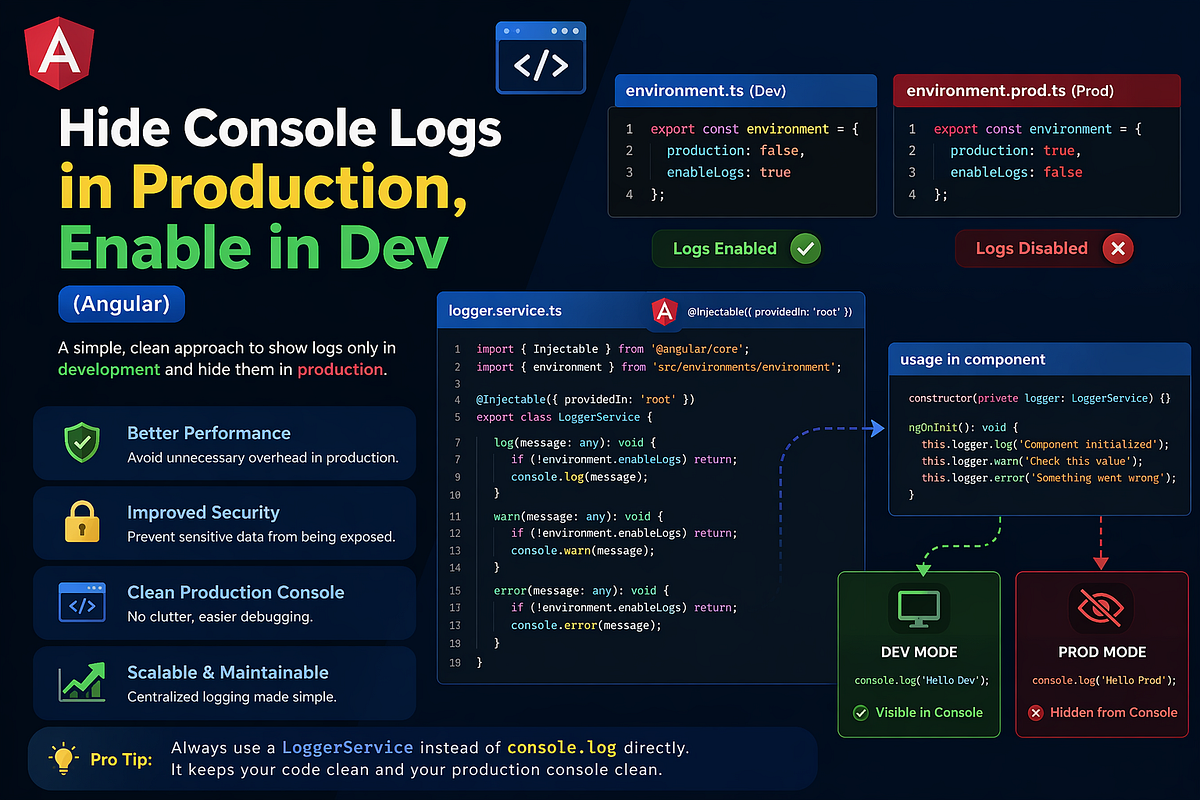Click the red X beside Hidden from Console

tap(1036, 713)
